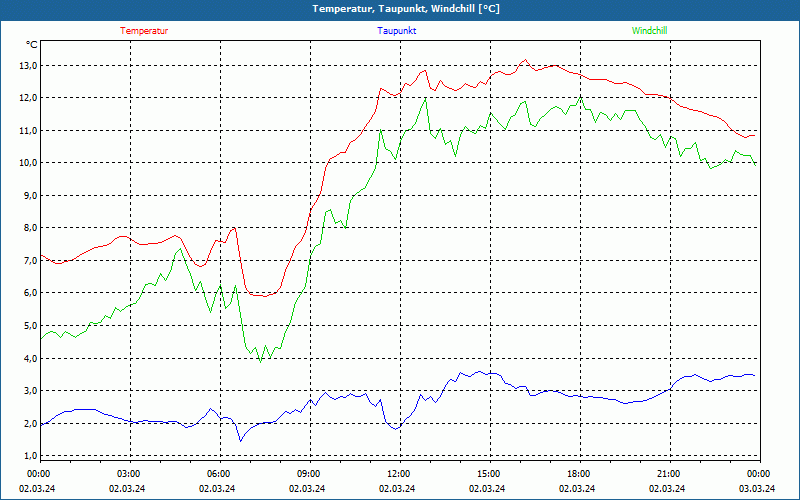Click the 4,0 y-axis label
Viewport: 800px width, 500px height.
coord(31,358)
